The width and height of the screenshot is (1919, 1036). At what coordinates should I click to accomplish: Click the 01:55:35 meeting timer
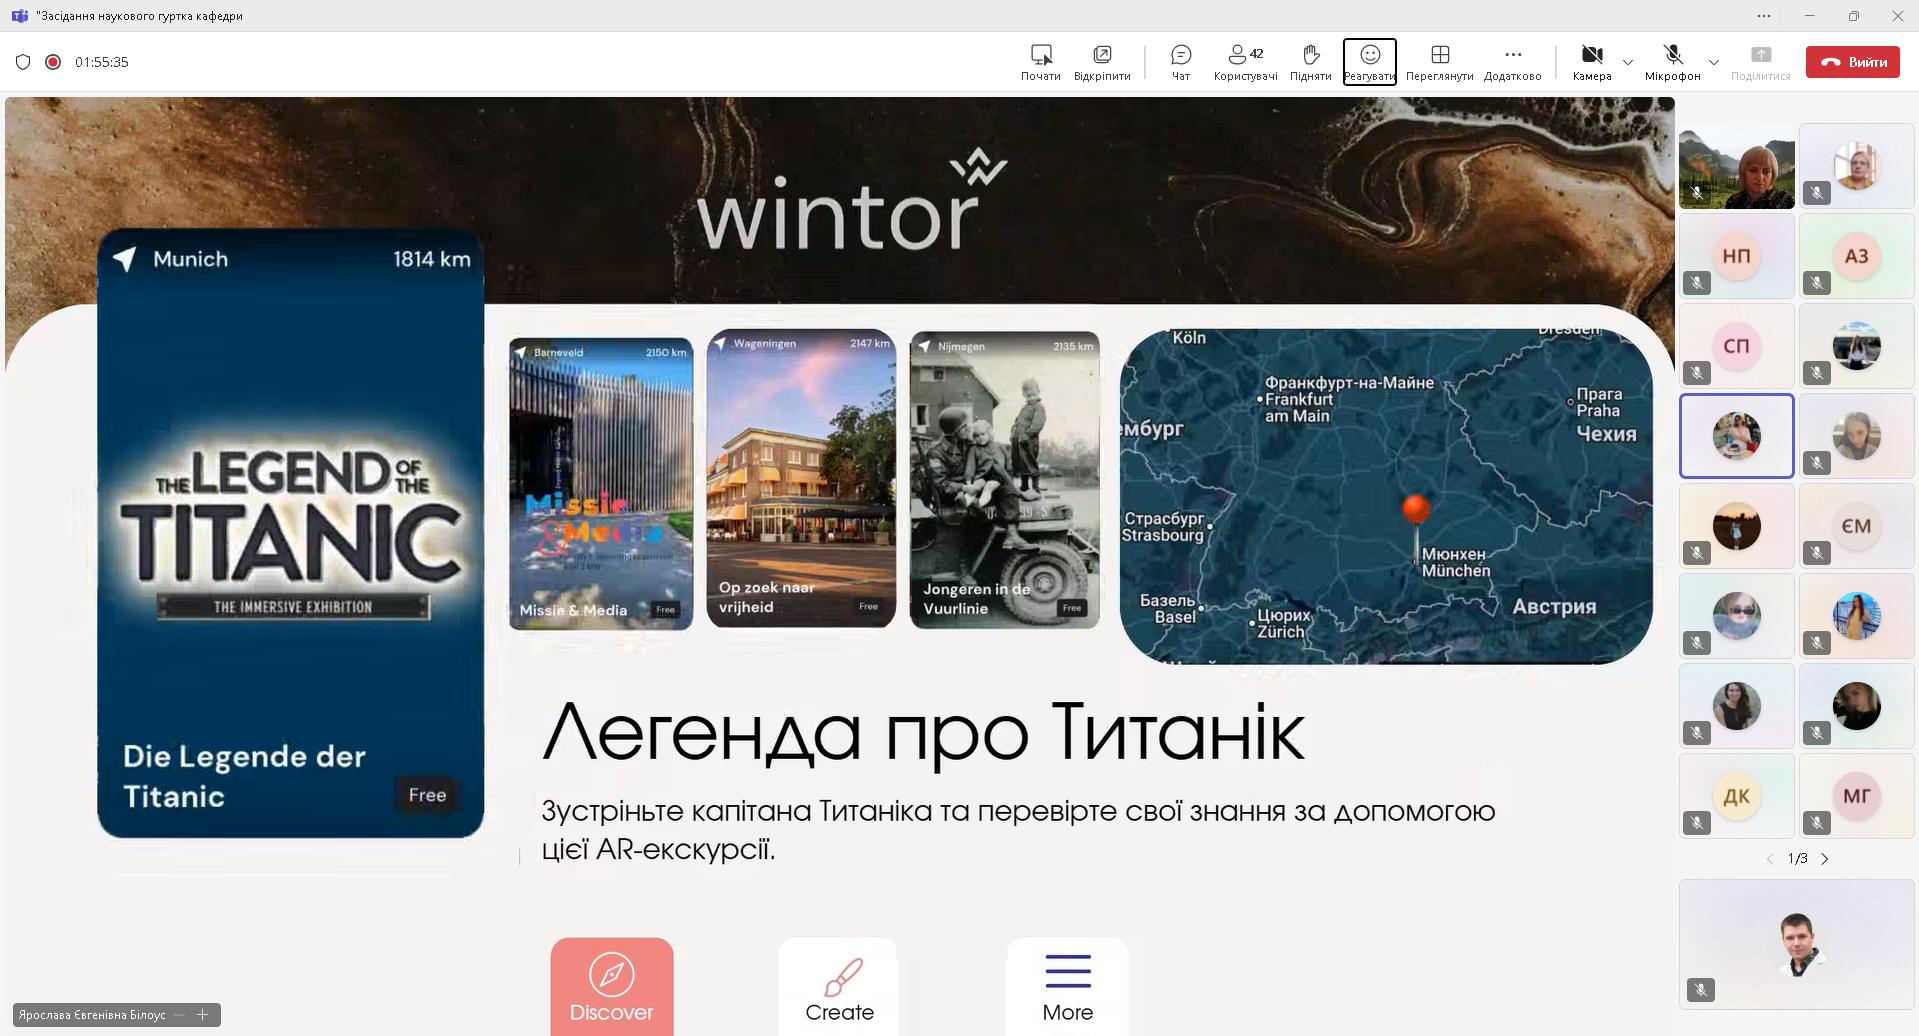pyautogui.click(x=102, y=62)
